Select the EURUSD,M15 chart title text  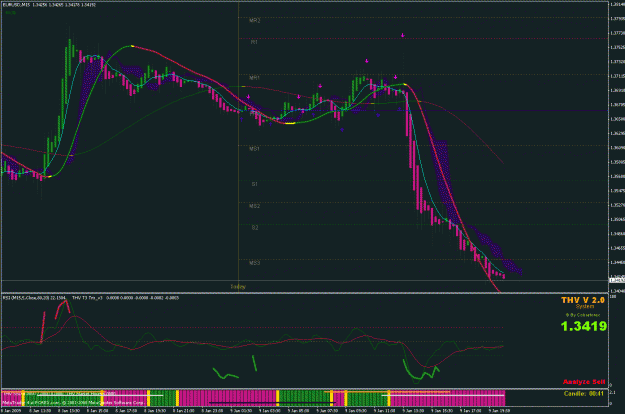[16, 5]
